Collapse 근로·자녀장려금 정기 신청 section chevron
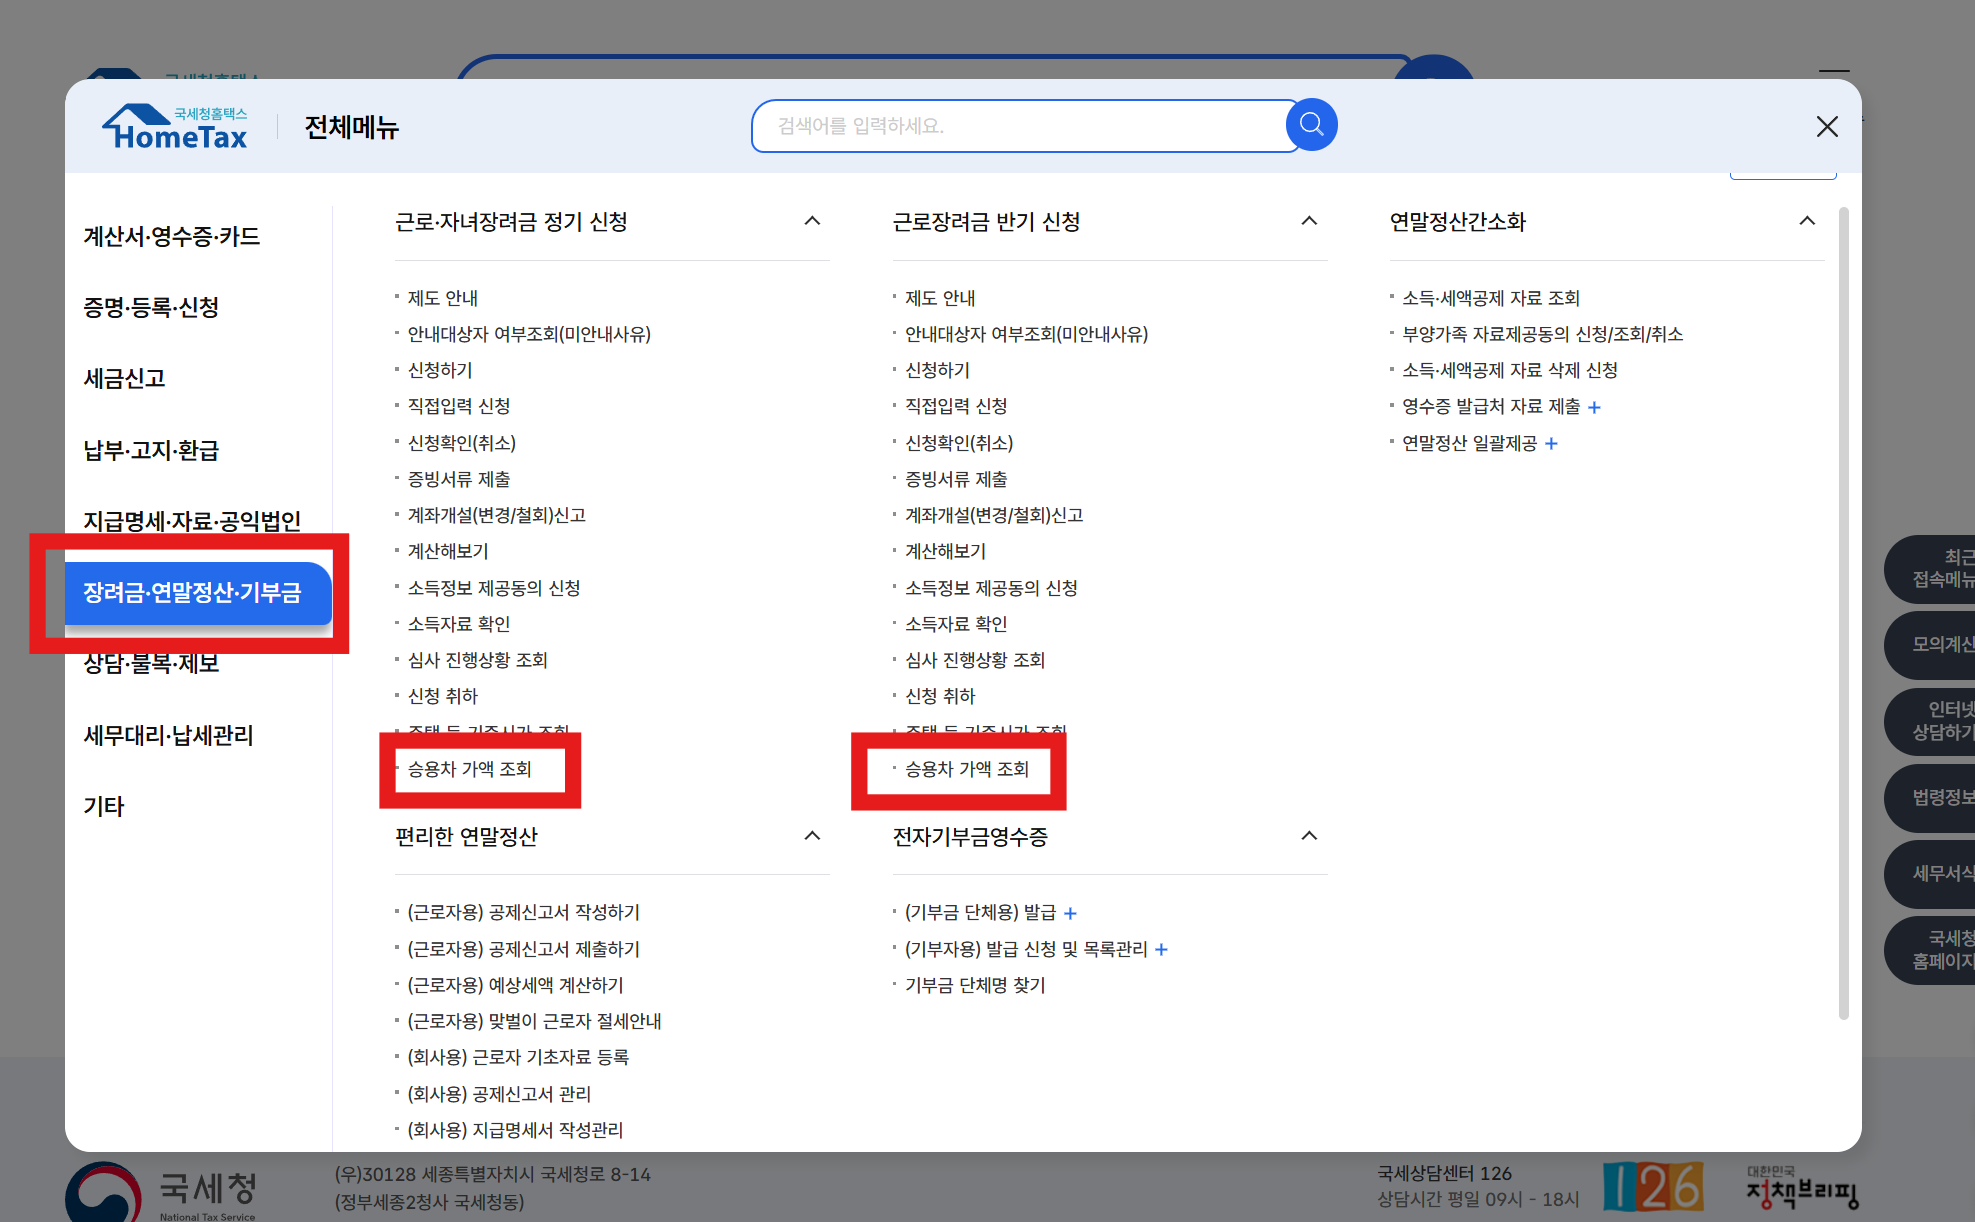 [x=812, y=221]
